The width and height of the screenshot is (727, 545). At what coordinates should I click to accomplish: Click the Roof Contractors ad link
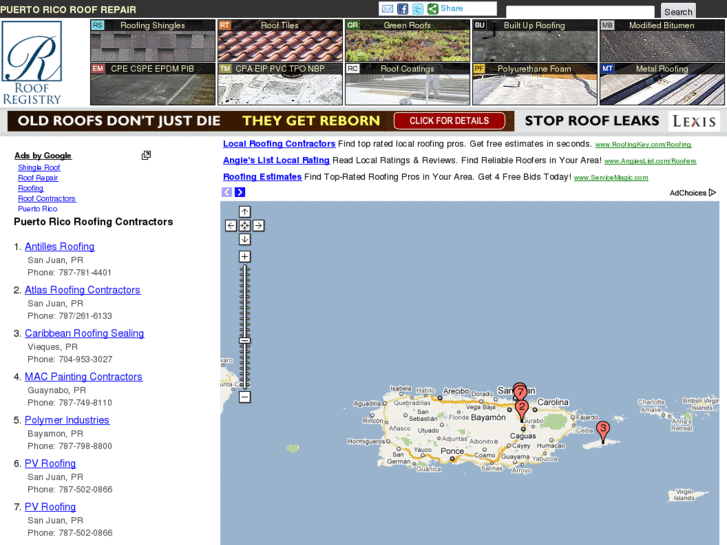47,199
